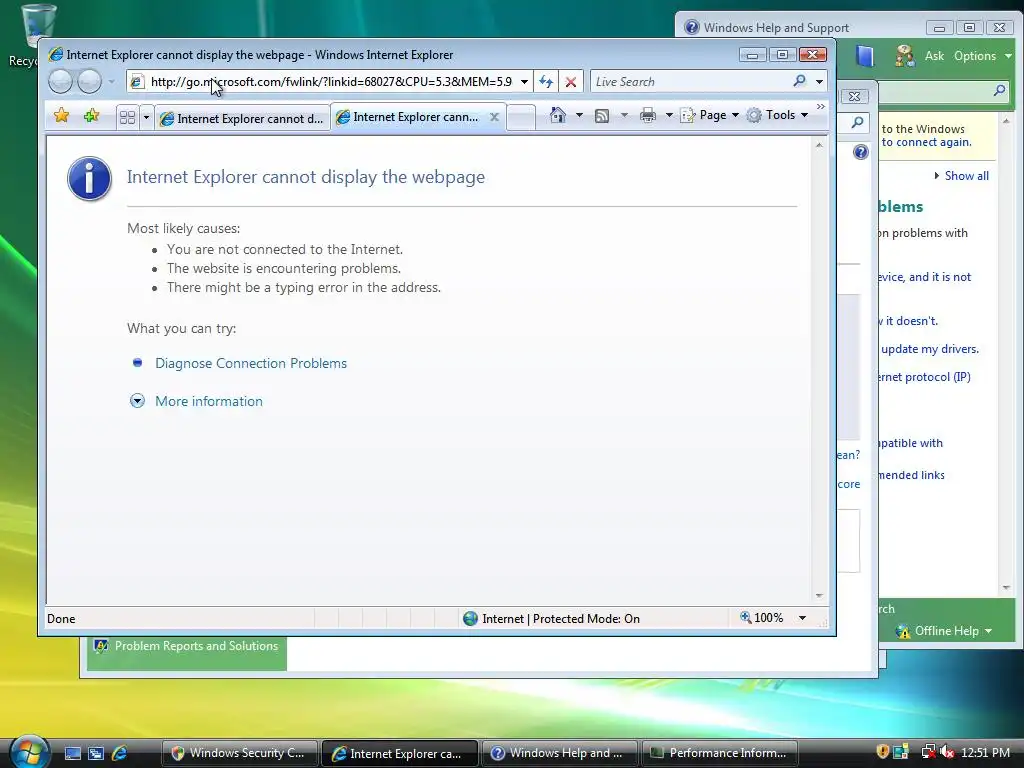Click the Refresh page icon
Image resolution: width=1024 pixels, height=768 pixels.
[546, 82]
